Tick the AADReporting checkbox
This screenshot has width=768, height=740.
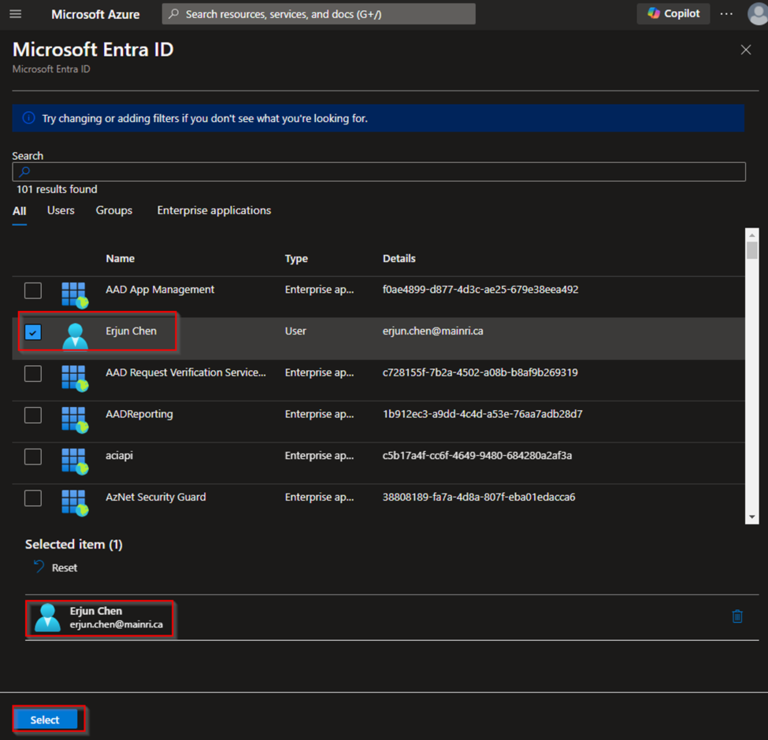coord(33,415)
